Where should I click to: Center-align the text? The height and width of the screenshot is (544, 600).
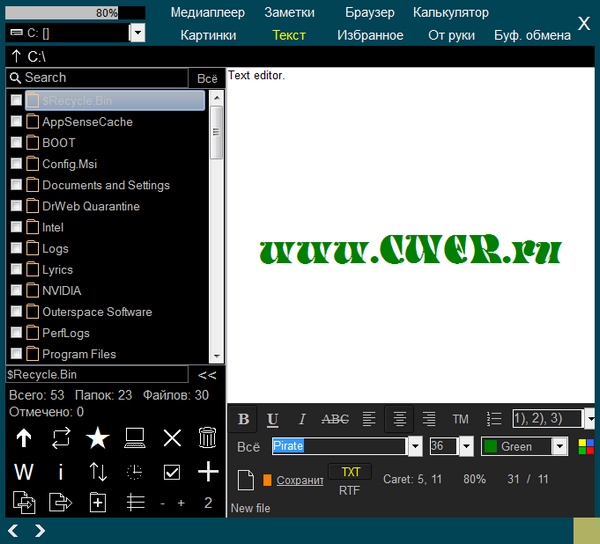[x=399, y=419]
